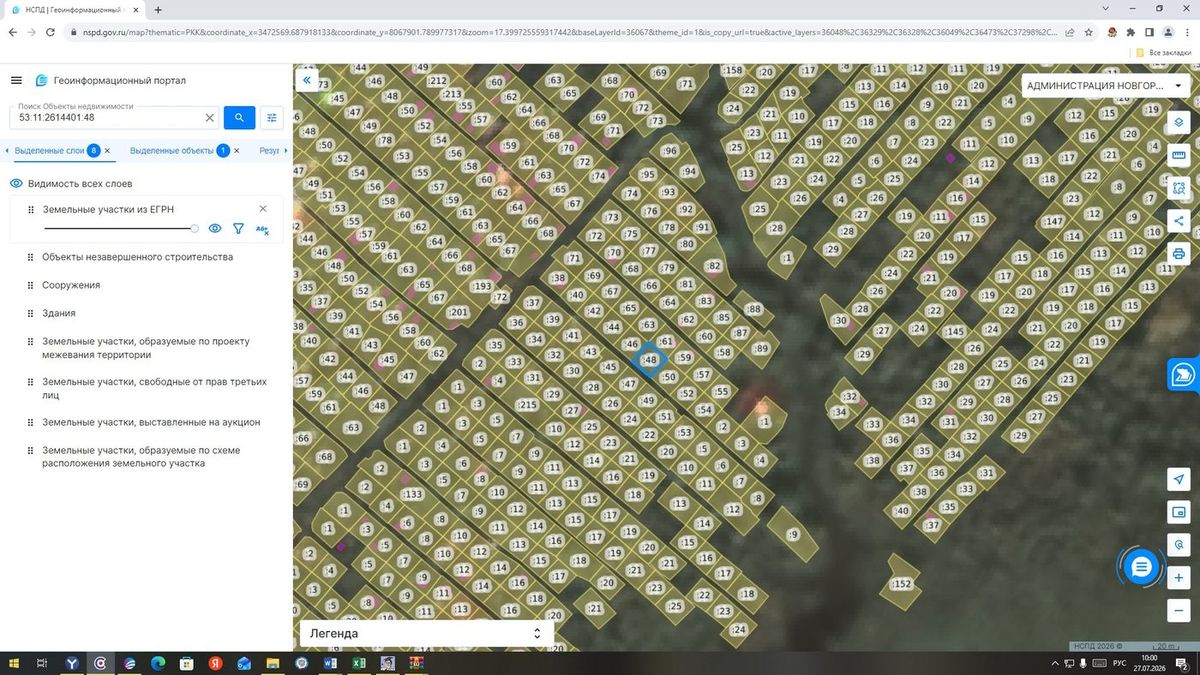Select the Сооружения layer
The image size is (1200, 675).
tap(71, 285)
